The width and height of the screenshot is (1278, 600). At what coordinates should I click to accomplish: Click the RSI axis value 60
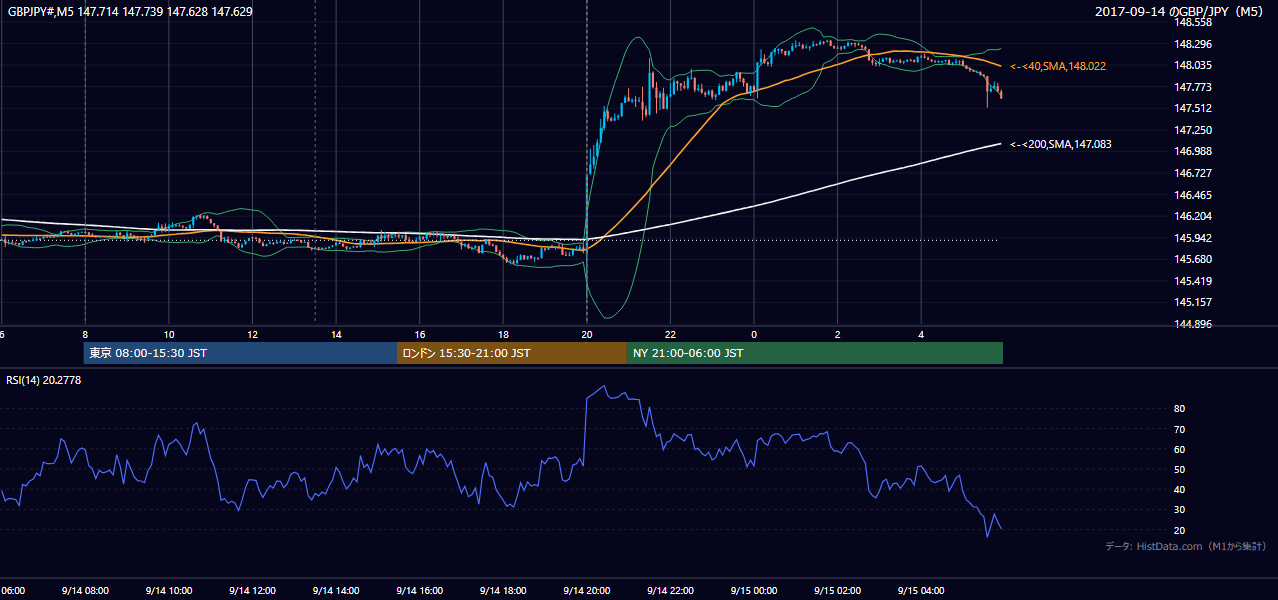pyautogui.click(x=1179, y=449)
